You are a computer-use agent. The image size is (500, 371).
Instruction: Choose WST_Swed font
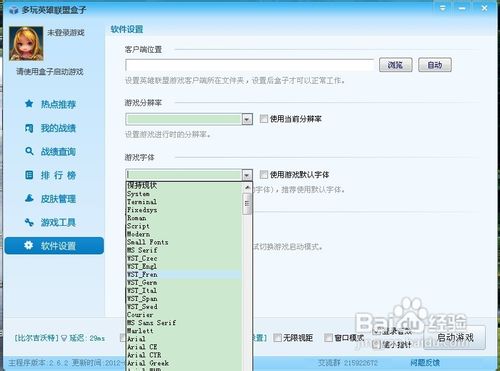pos(184,307)
